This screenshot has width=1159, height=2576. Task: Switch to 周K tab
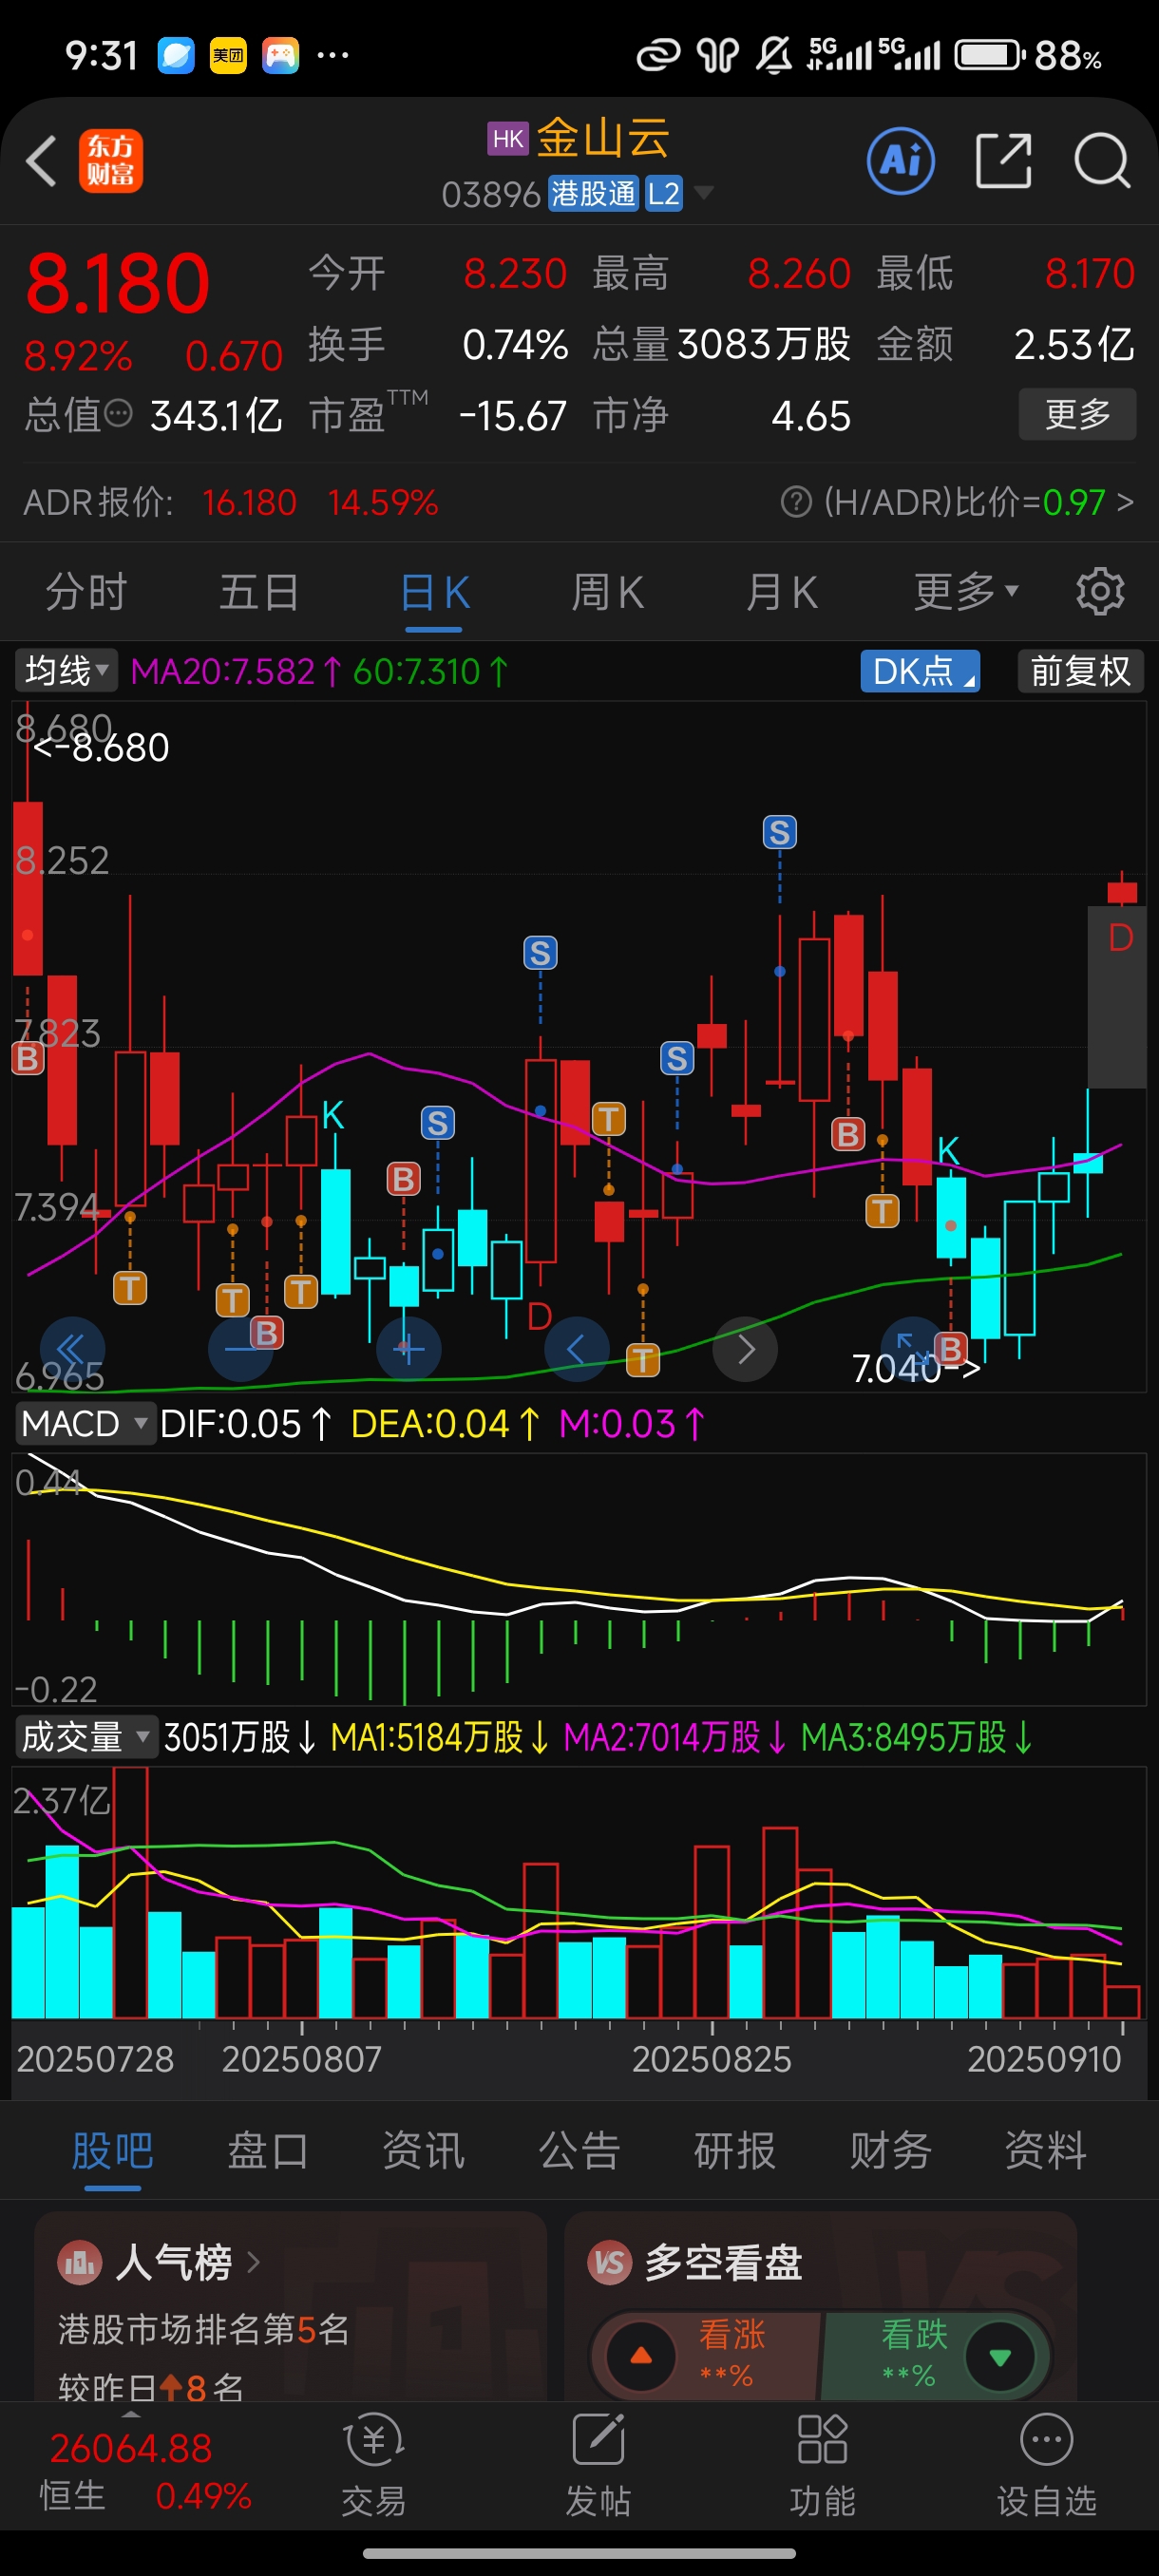point(607,592)
